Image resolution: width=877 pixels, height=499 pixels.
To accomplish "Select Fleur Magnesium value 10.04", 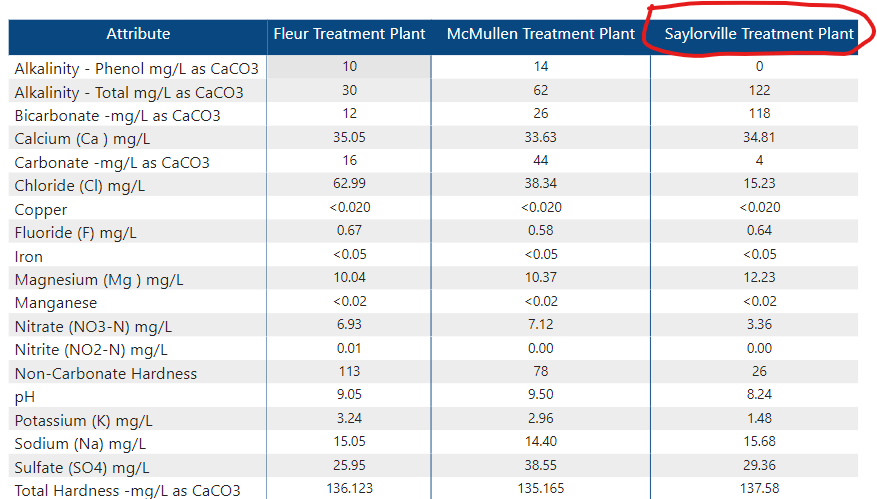I will [350, 277].
